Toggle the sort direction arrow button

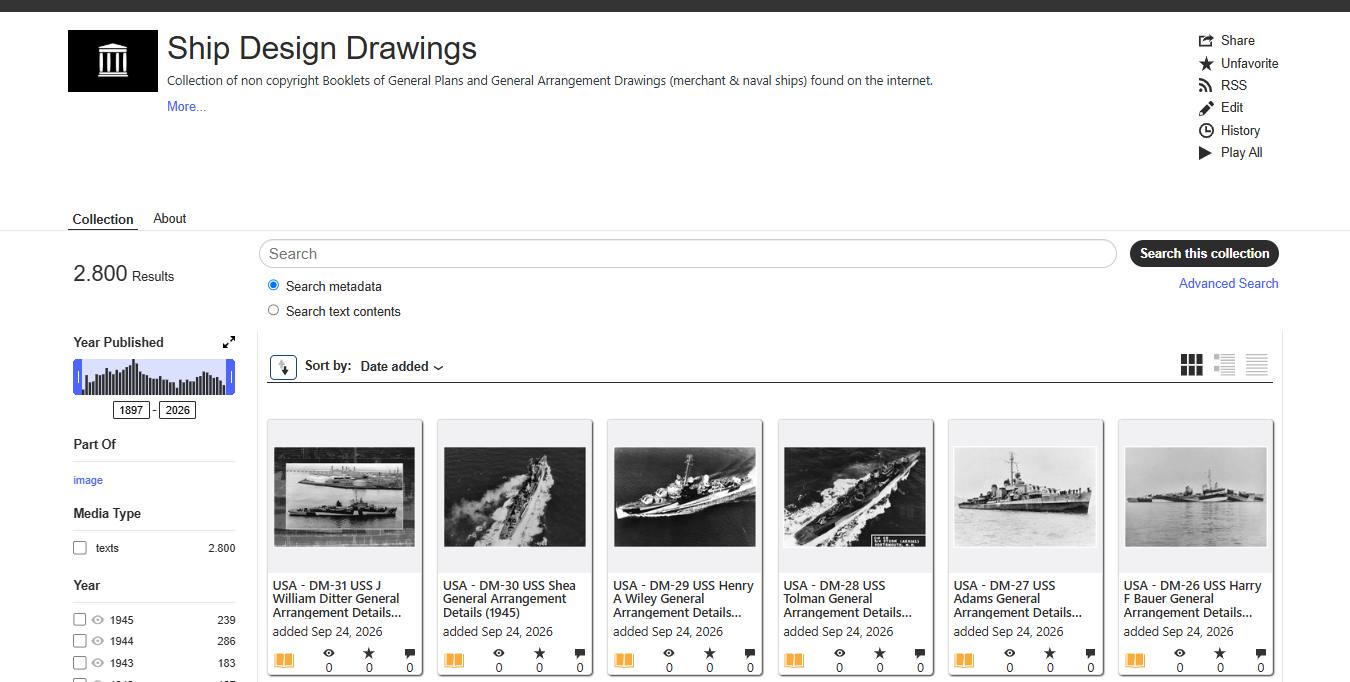283,367
